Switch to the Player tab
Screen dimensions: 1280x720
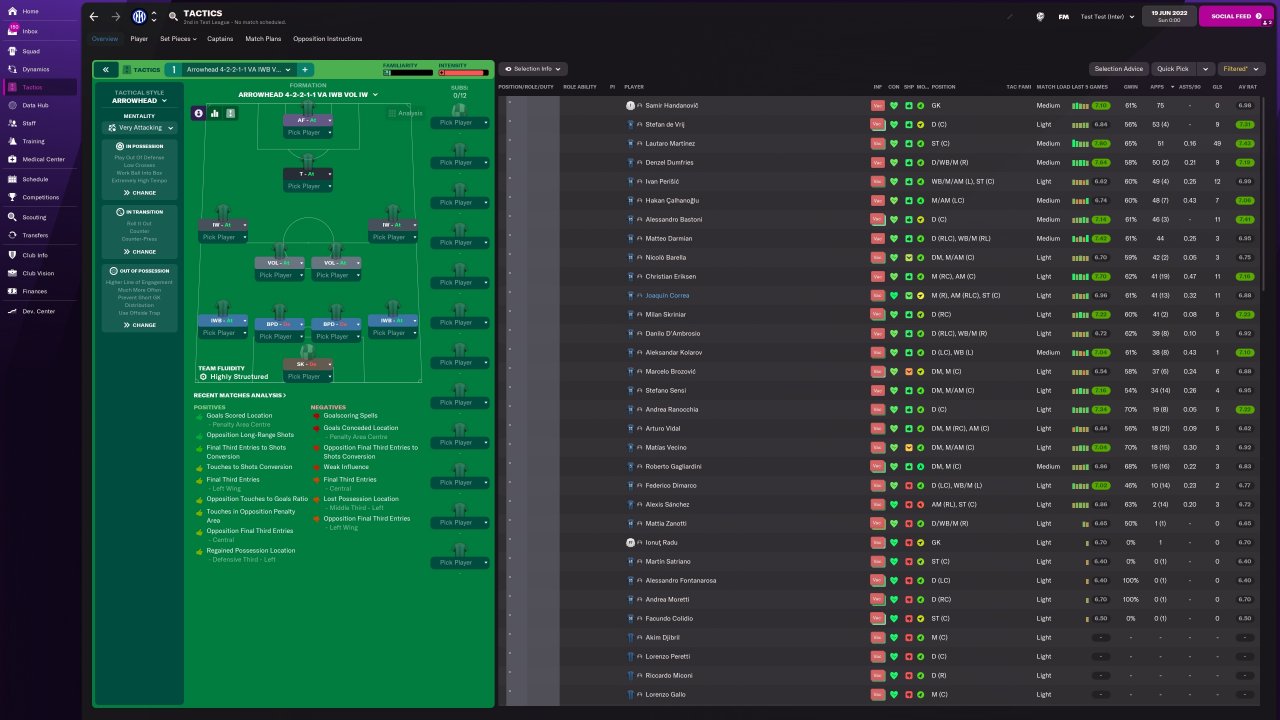click(139, 39)
